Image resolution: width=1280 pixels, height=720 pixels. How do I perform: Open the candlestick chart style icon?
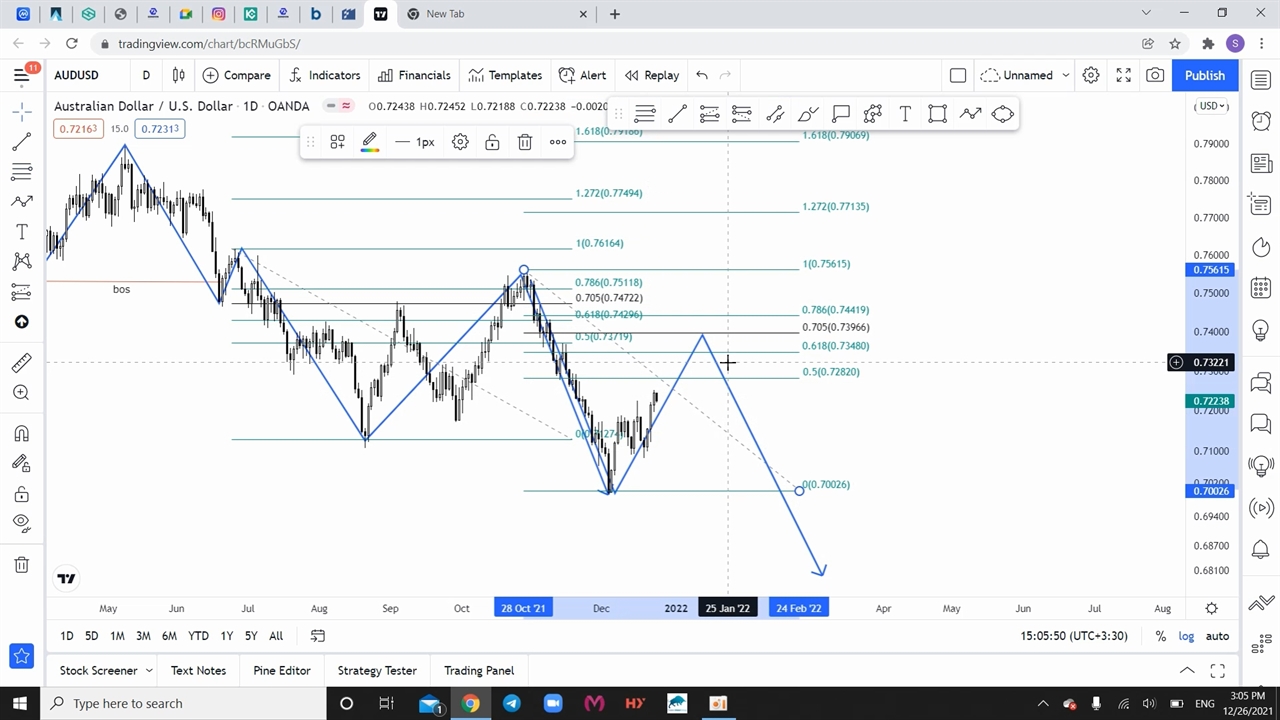point(179,75)
